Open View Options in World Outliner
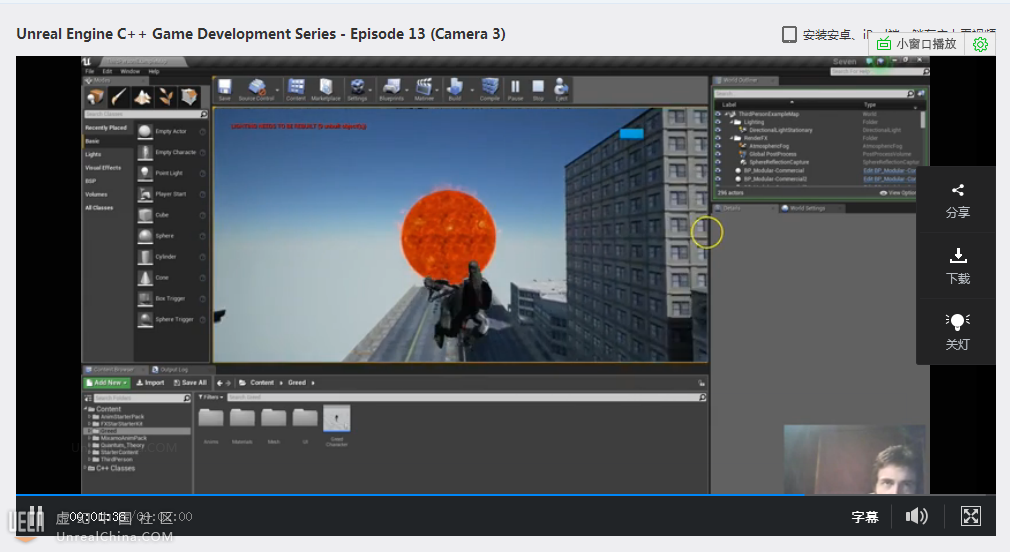Image resolution: width=1010 pixels, height=552 pixels. [x=898, y=193]
